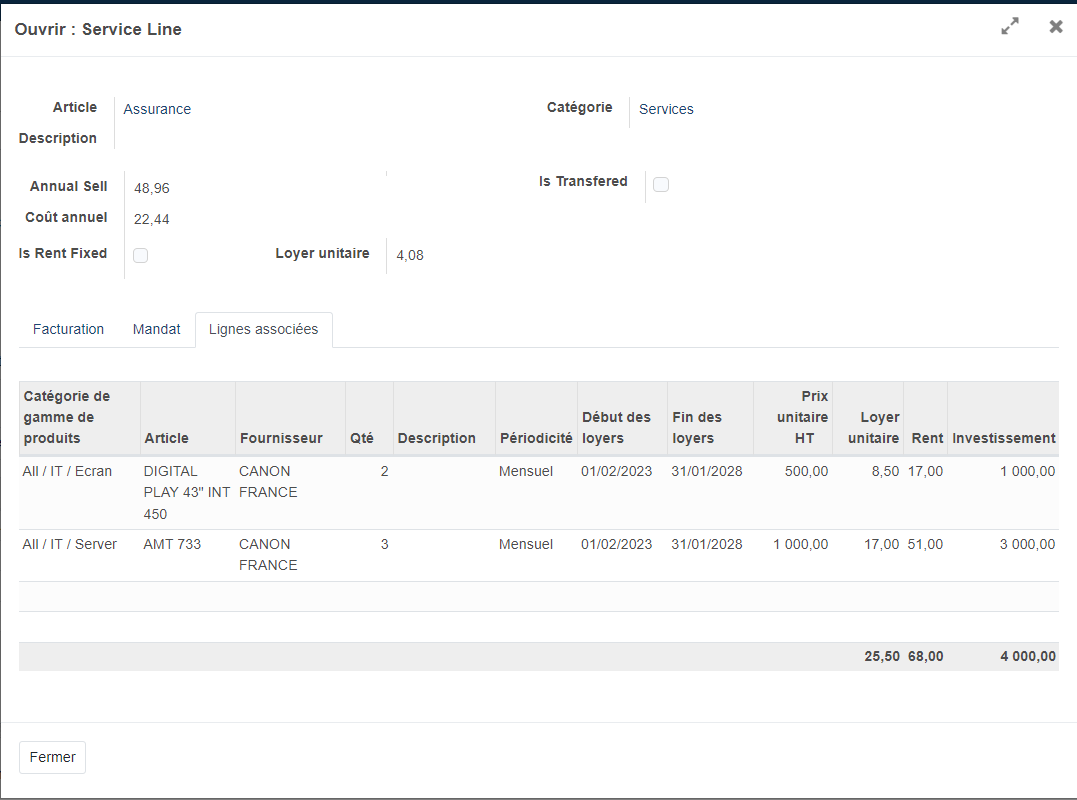This screenshot has height=800, width=1077.
Task: Sort by Début des loyers column
Action: click(616, 427)
